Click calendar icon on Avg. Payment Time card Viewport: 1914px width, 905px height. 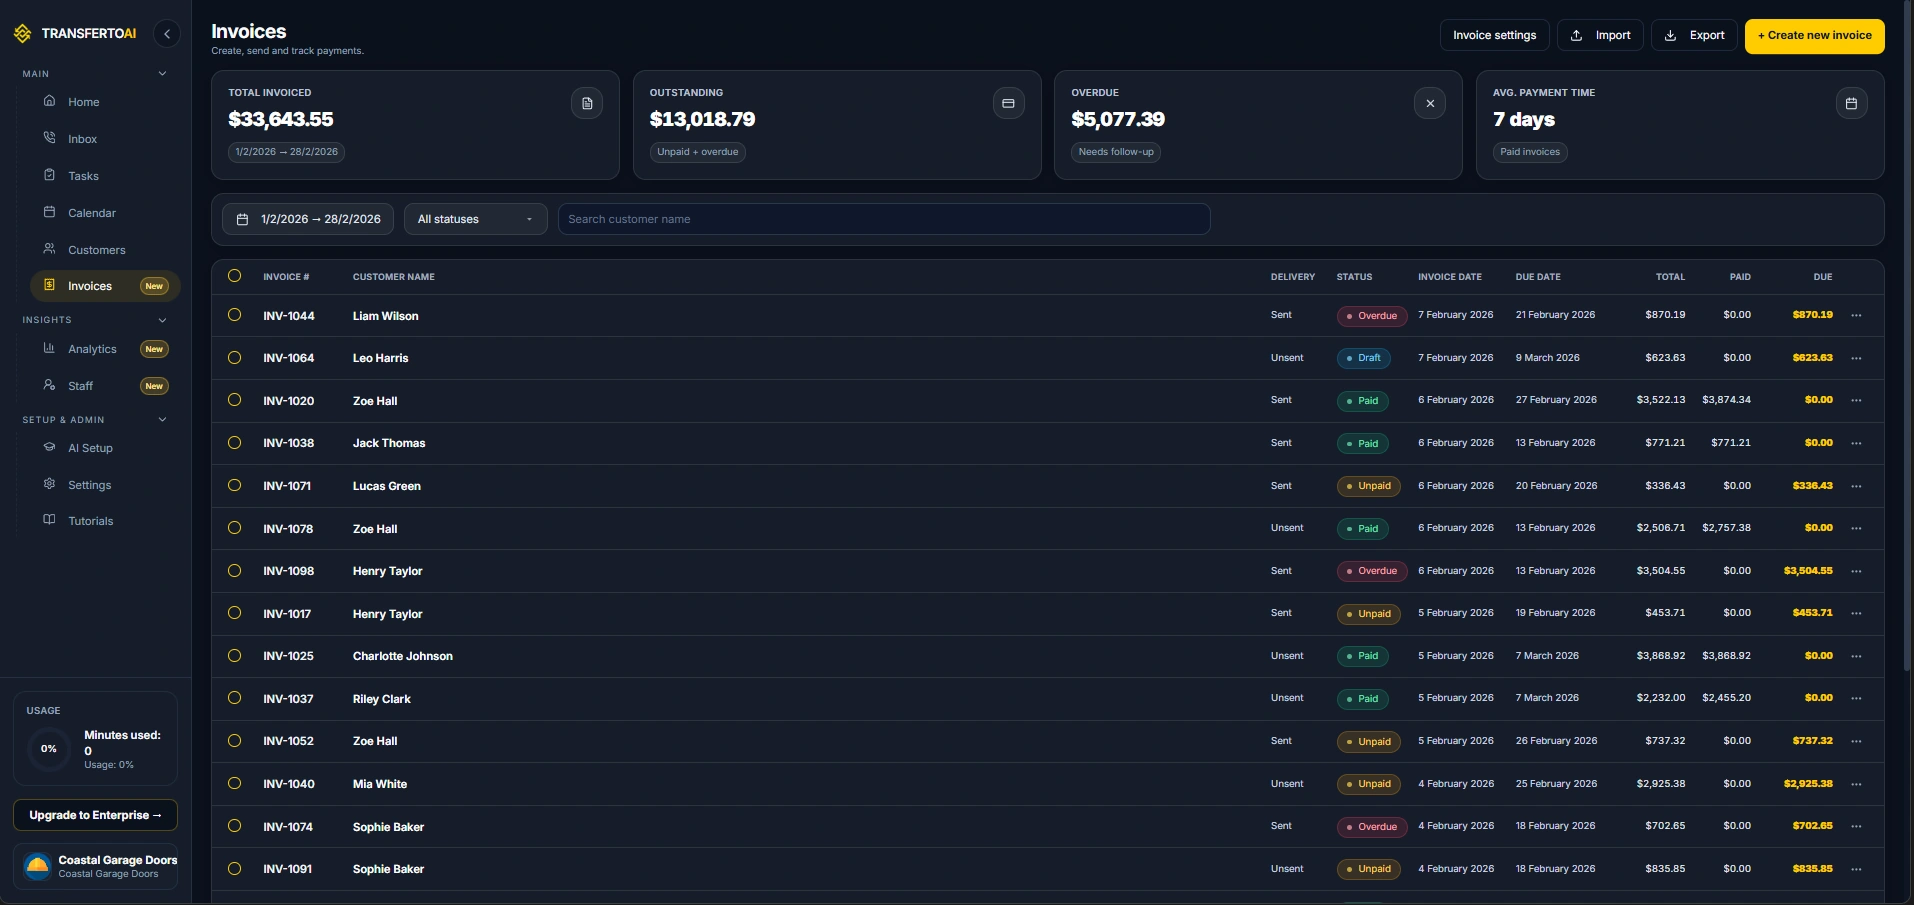(1851, 103)
